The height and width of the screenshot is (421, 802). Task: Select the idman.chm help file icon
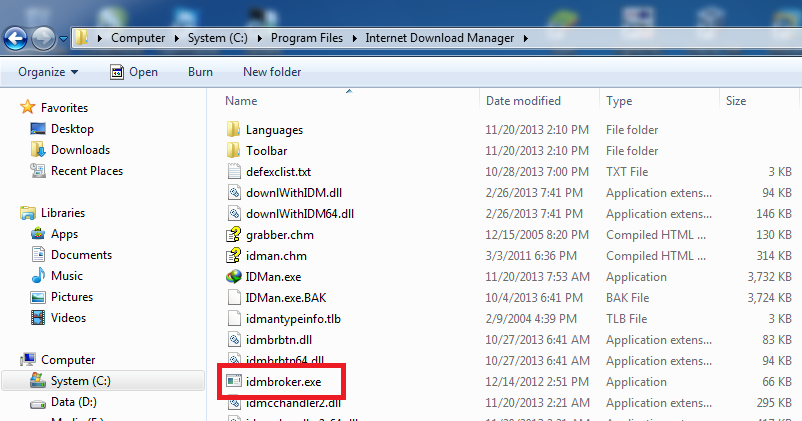[234, 255]
